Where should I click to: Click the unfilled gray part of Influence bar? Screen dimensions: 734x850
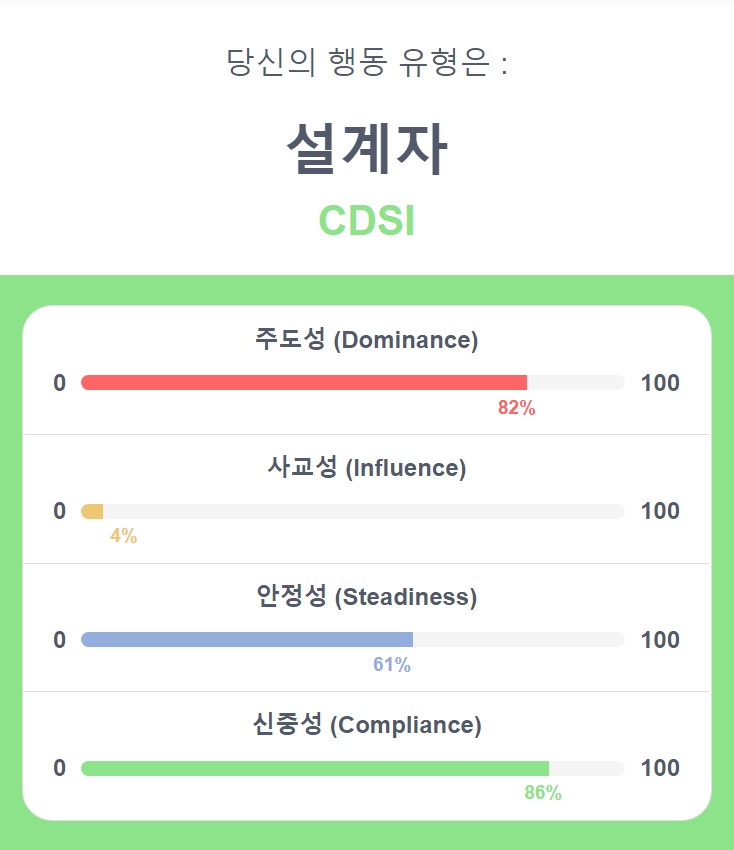click(364, 511)
